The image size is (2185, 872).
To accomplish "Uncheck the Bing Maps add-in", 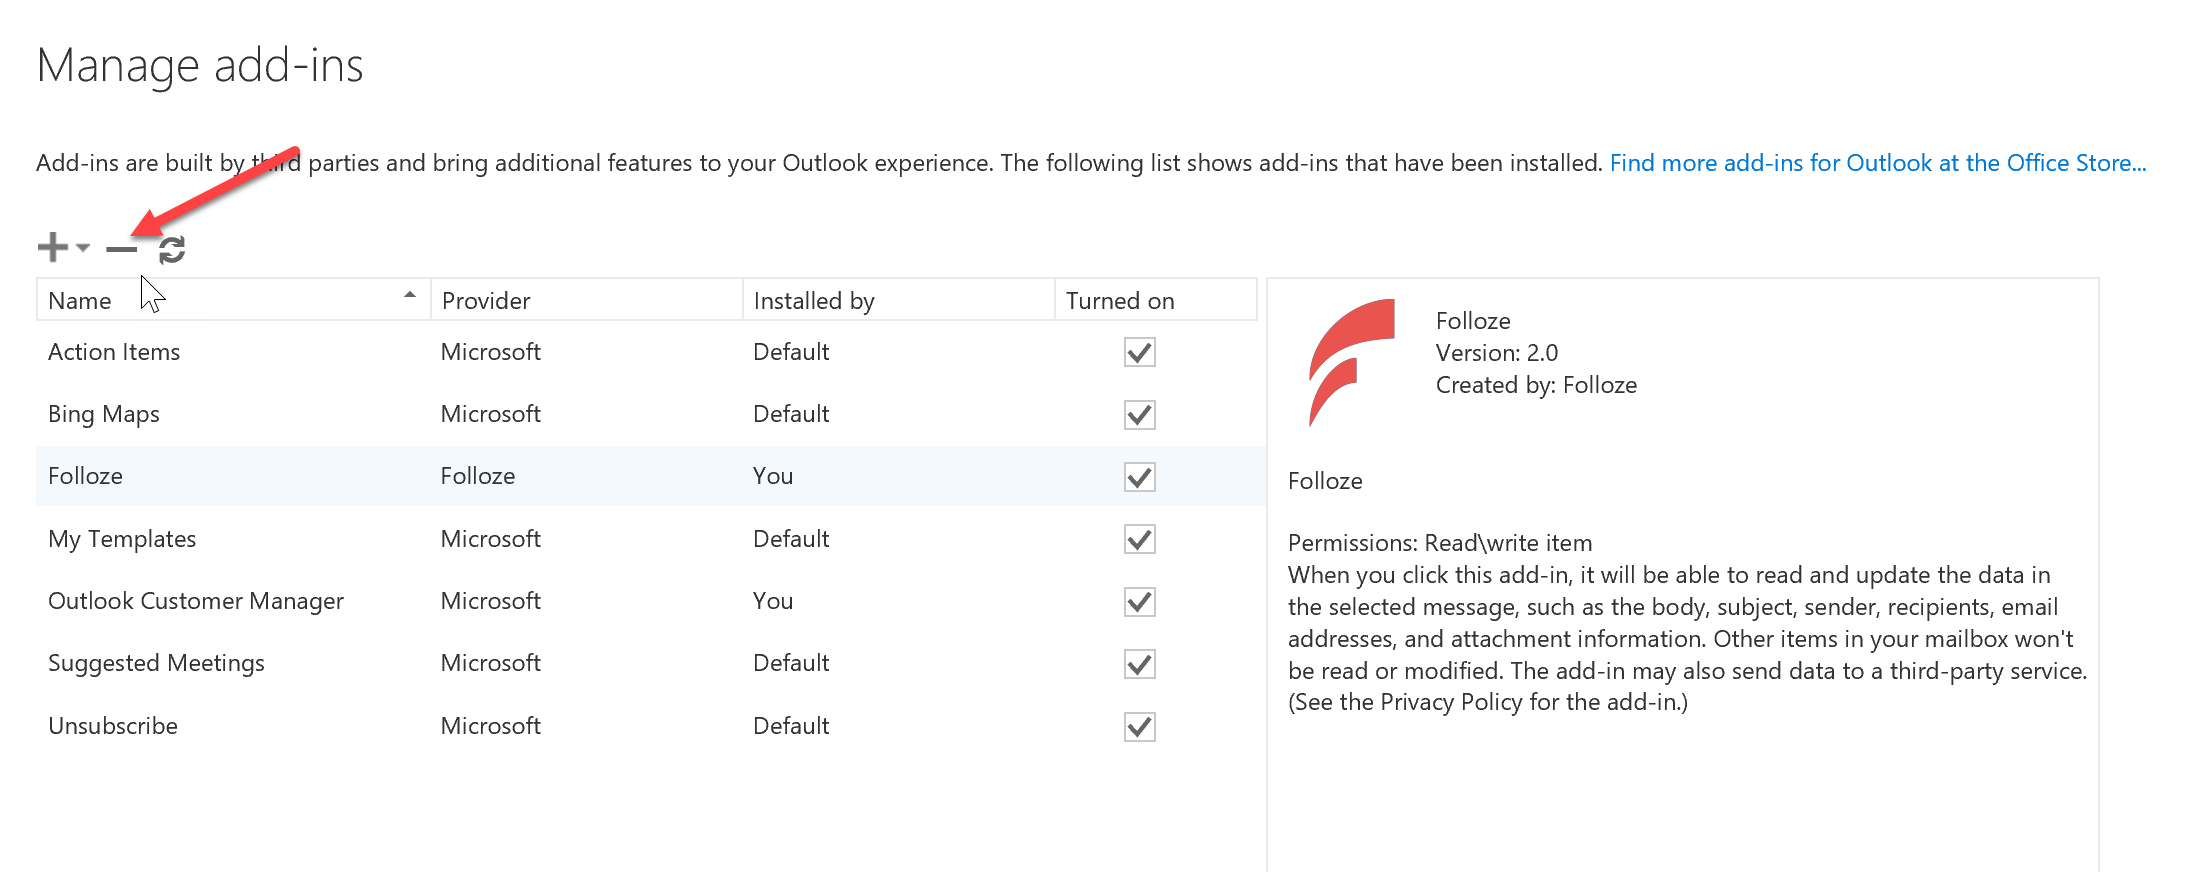I will 1139,414.
